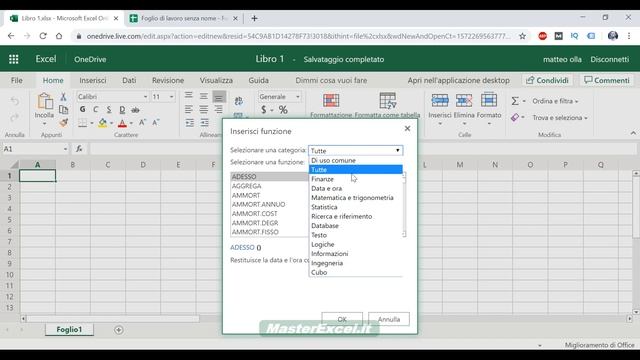Click Apri nell'applicazione desktop

458,80
